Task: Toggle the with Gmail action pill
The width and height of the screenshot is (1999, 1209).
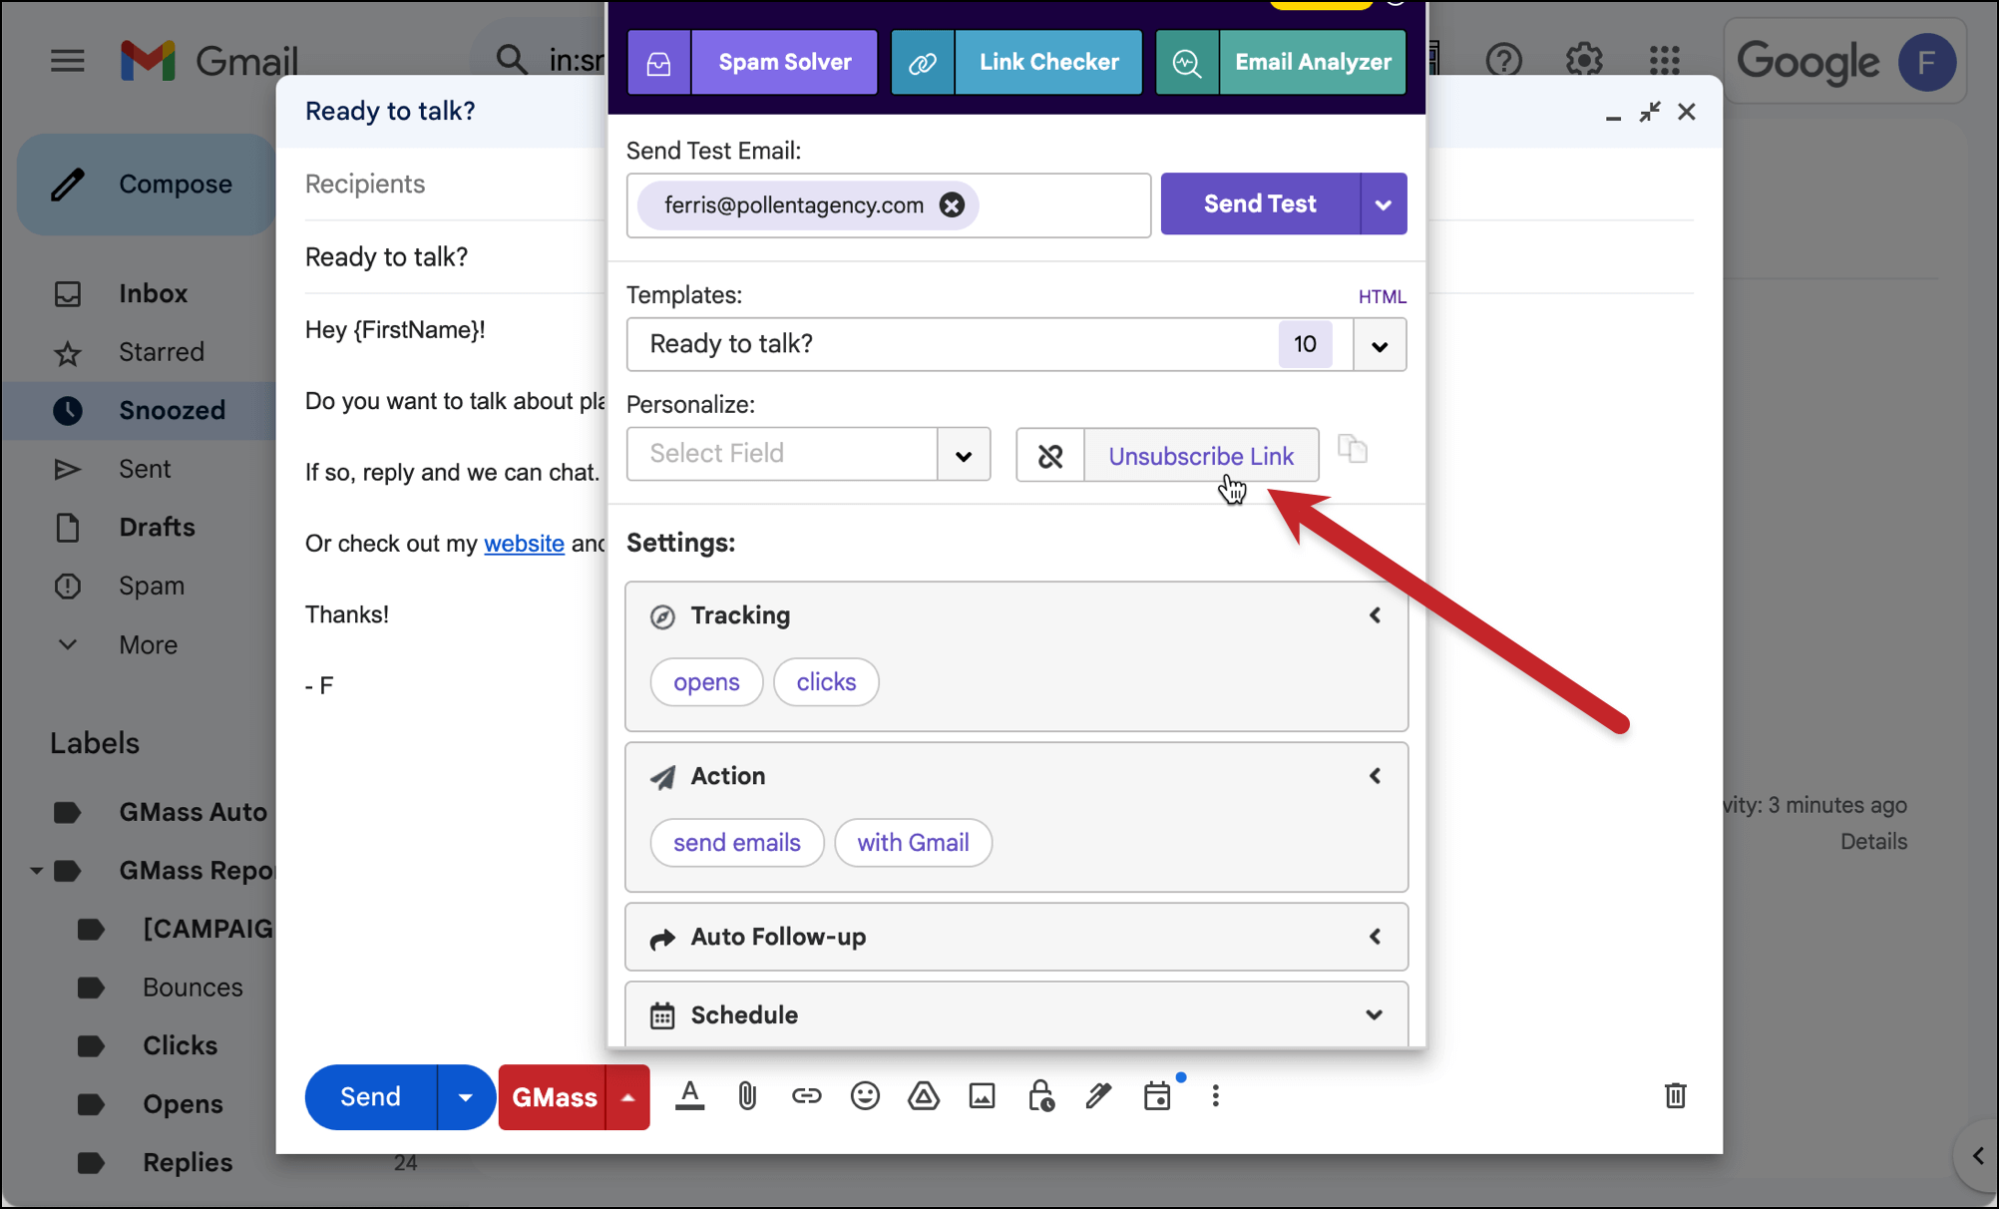Action: click(913, 843)
